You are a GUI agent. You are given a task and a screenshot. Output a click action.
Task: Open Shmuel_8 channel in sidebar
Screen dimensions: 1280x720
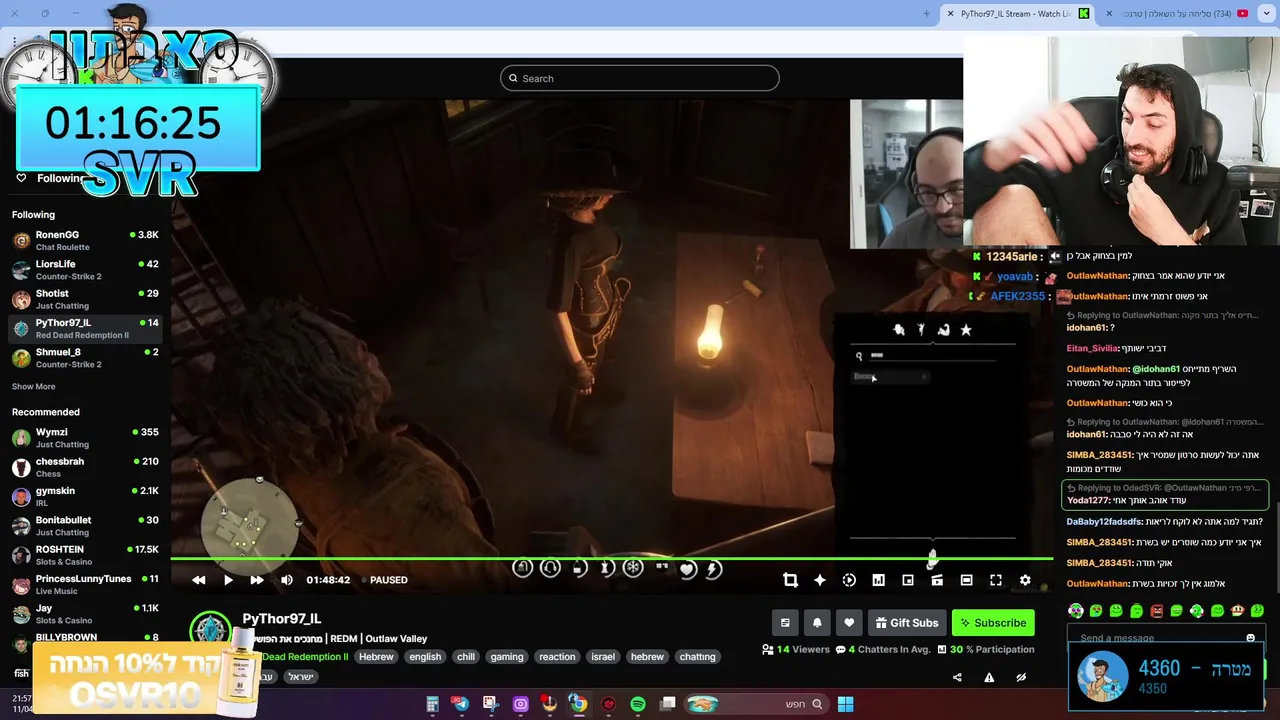pos(85,358)
